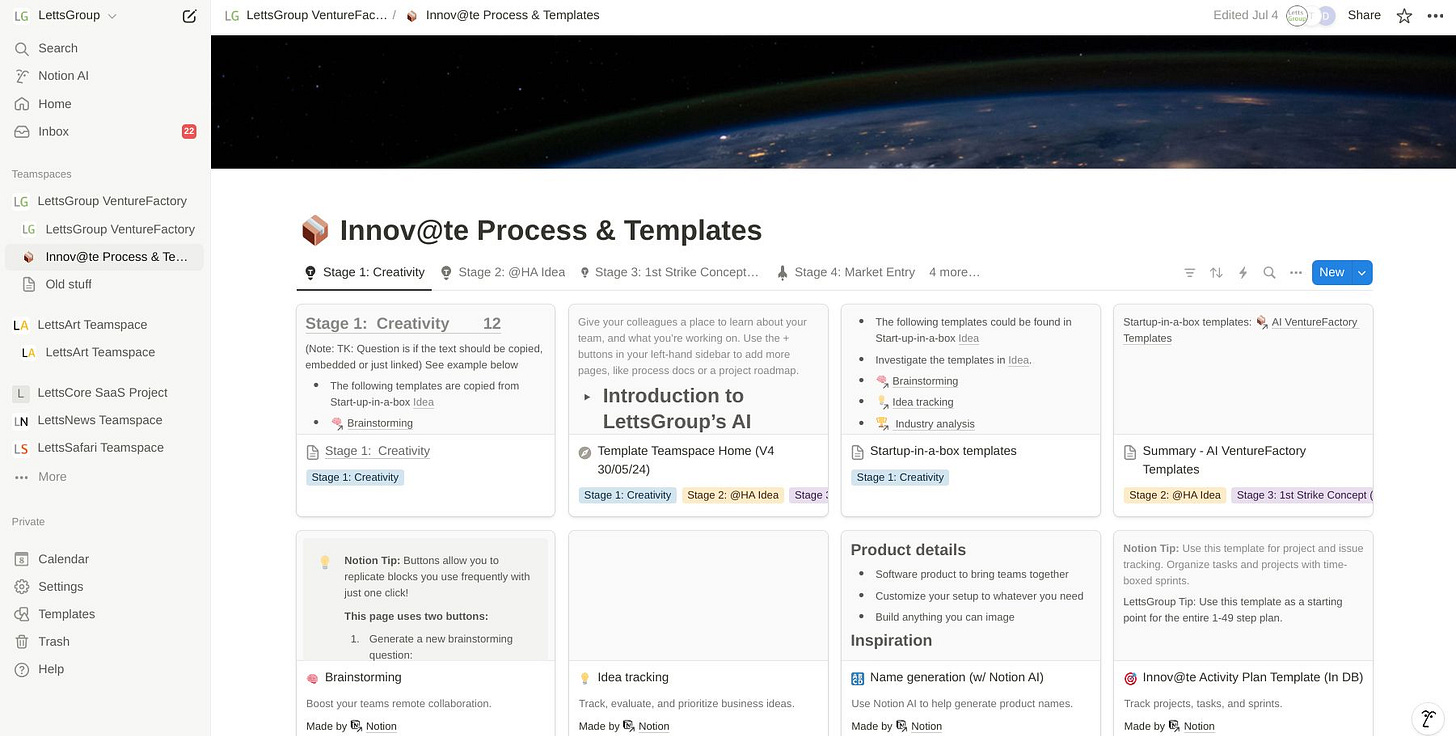Screen dimensions: 1456x736
Task: Open the New button dropdown chevron
Action: point(1359,272)
